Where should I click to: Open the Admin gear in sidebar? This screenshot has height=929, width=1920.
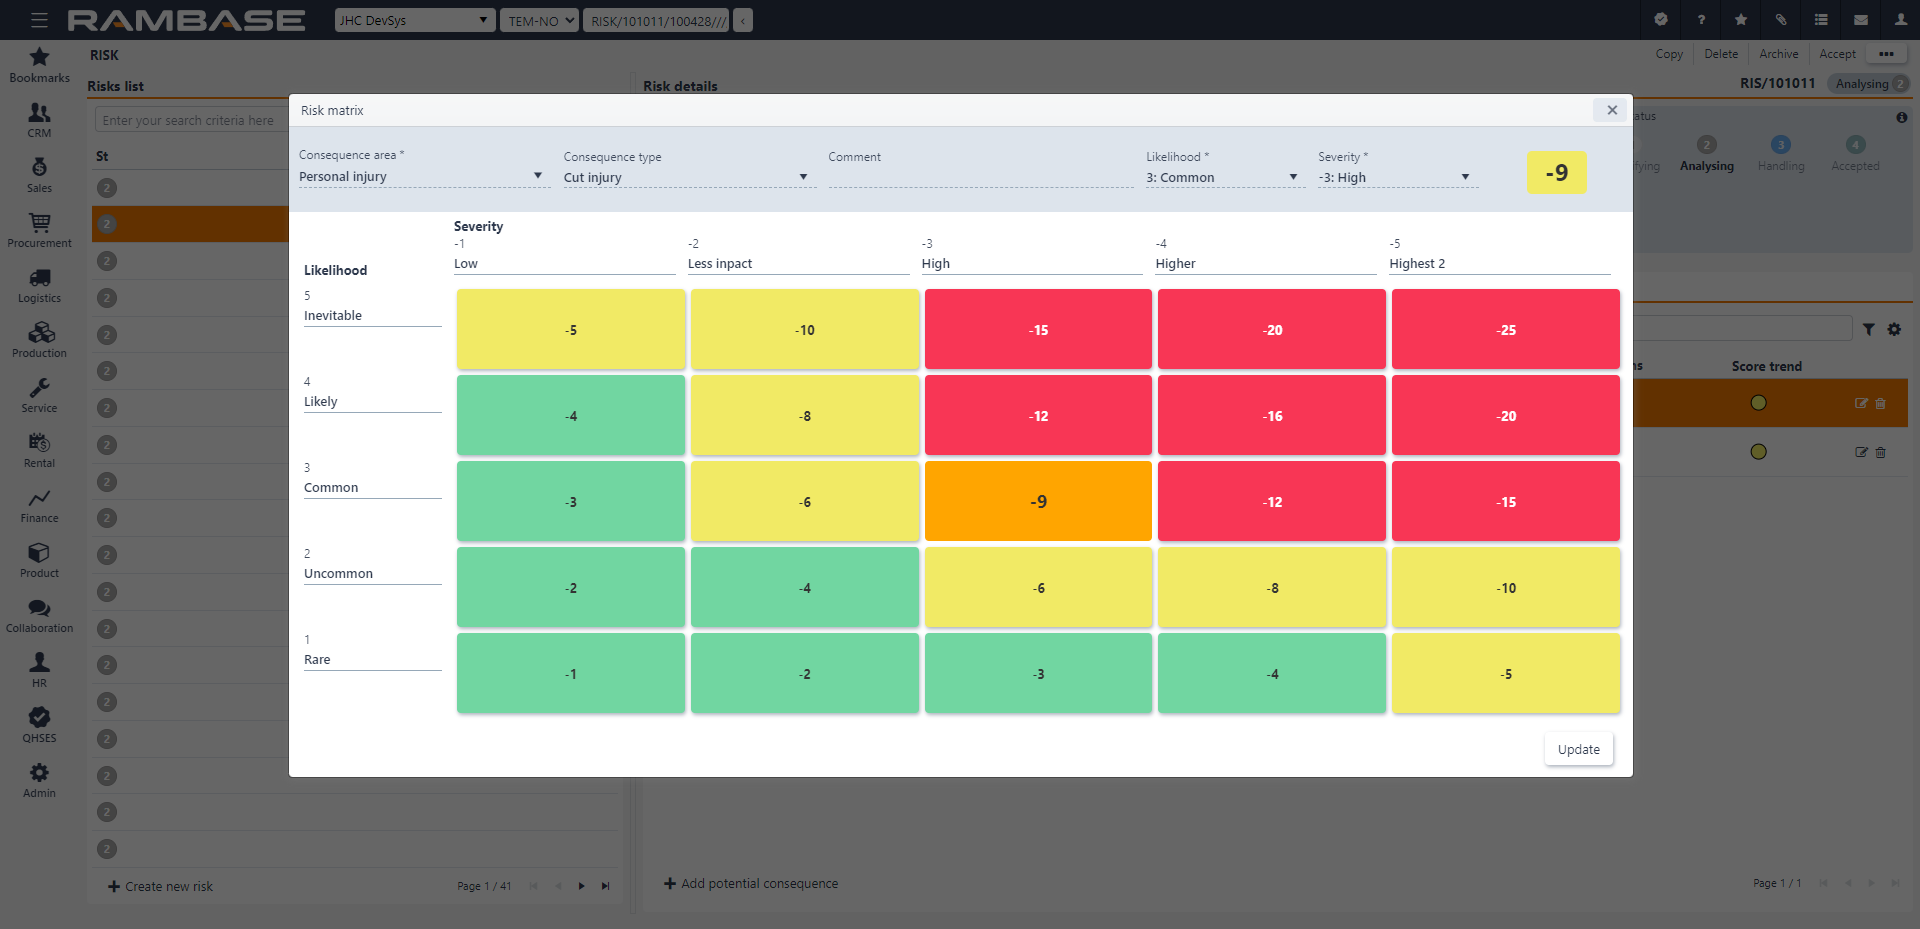[x=39, y=779]
